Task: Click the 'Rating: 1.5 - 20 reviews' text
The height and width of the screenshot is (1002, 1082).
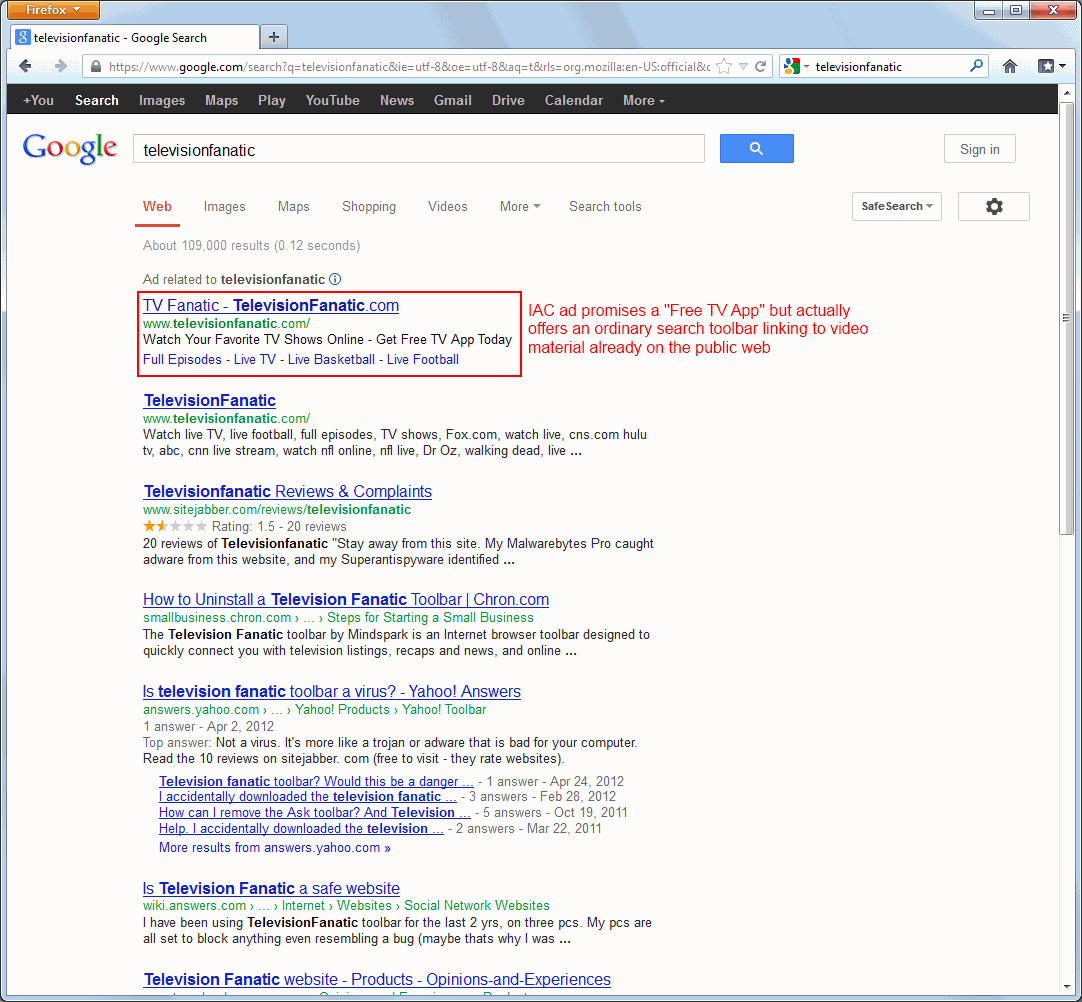Action: (x=279, y=527)
